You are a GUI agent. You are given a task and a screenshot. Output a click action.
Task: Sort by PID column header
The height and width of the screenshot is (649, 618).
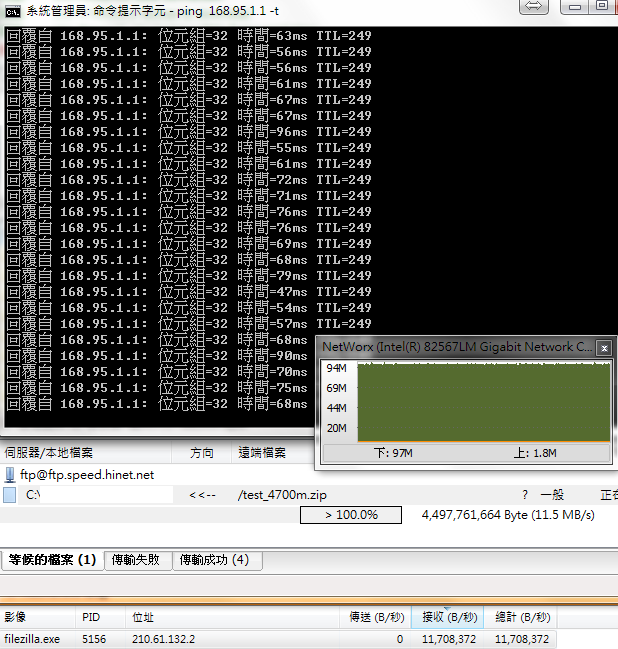101,617
